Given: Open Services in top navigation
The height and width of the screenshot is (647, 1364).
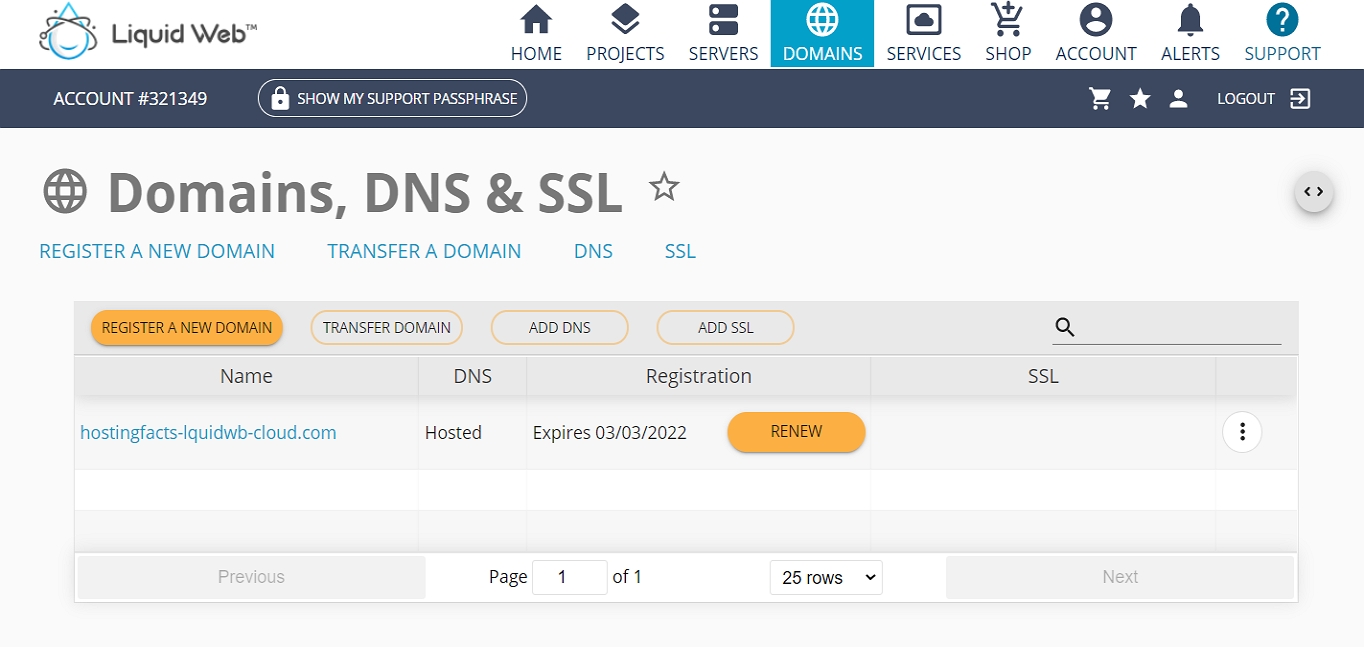Looking at the screenshot, I should 924,34.
